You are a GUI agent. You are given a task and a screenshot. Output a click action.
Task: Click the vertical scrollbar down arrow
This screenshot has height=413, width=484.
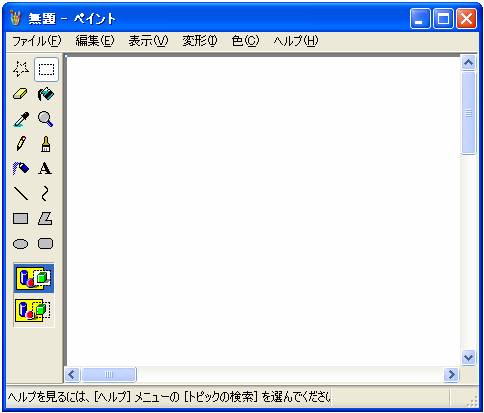[x=468, y=358]
